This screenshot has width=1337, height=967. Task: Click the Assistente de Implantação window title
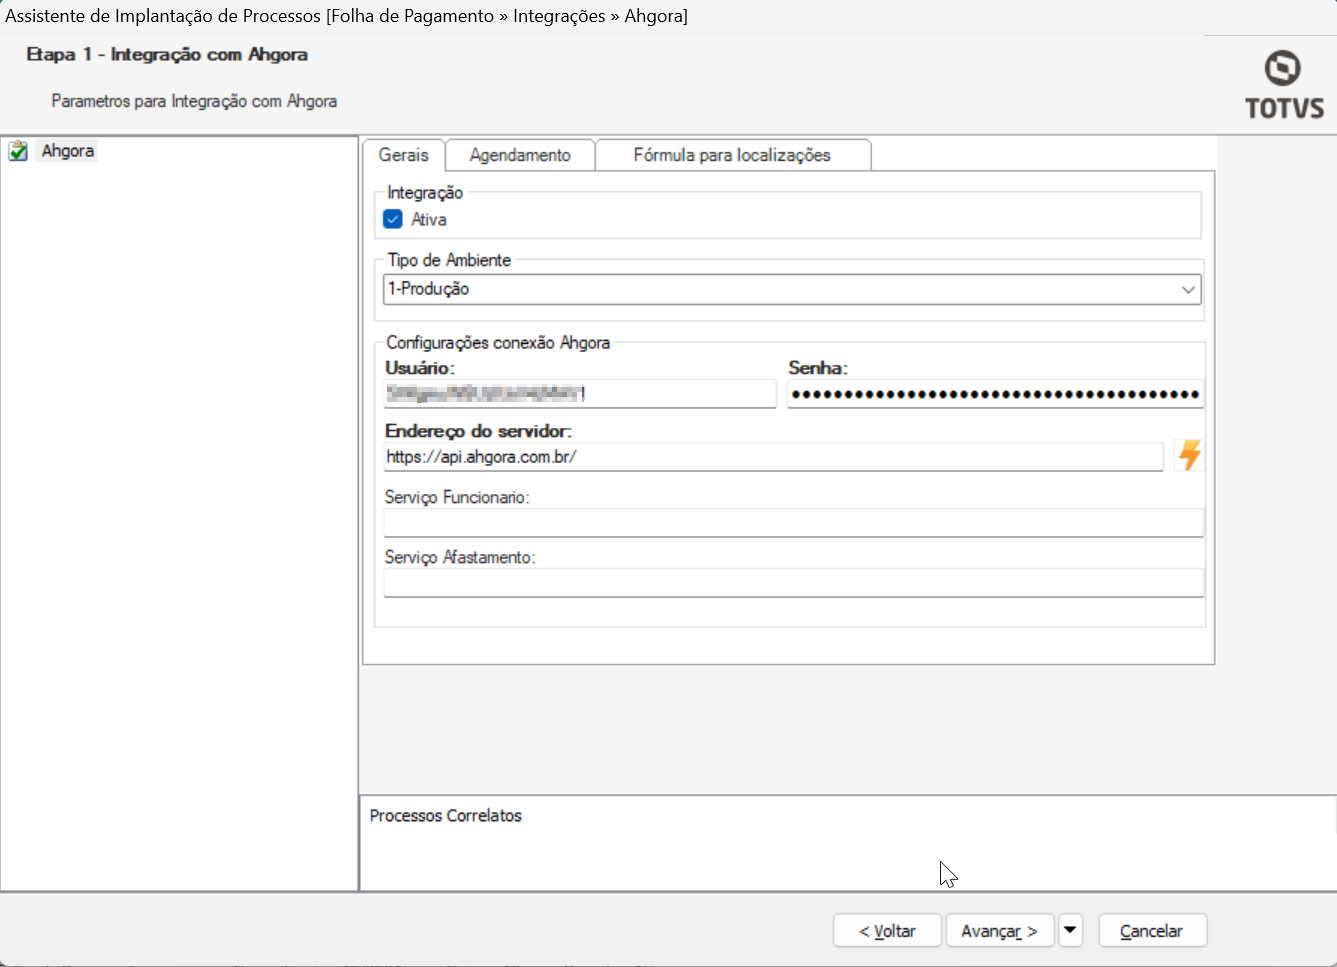pos(347,16)
